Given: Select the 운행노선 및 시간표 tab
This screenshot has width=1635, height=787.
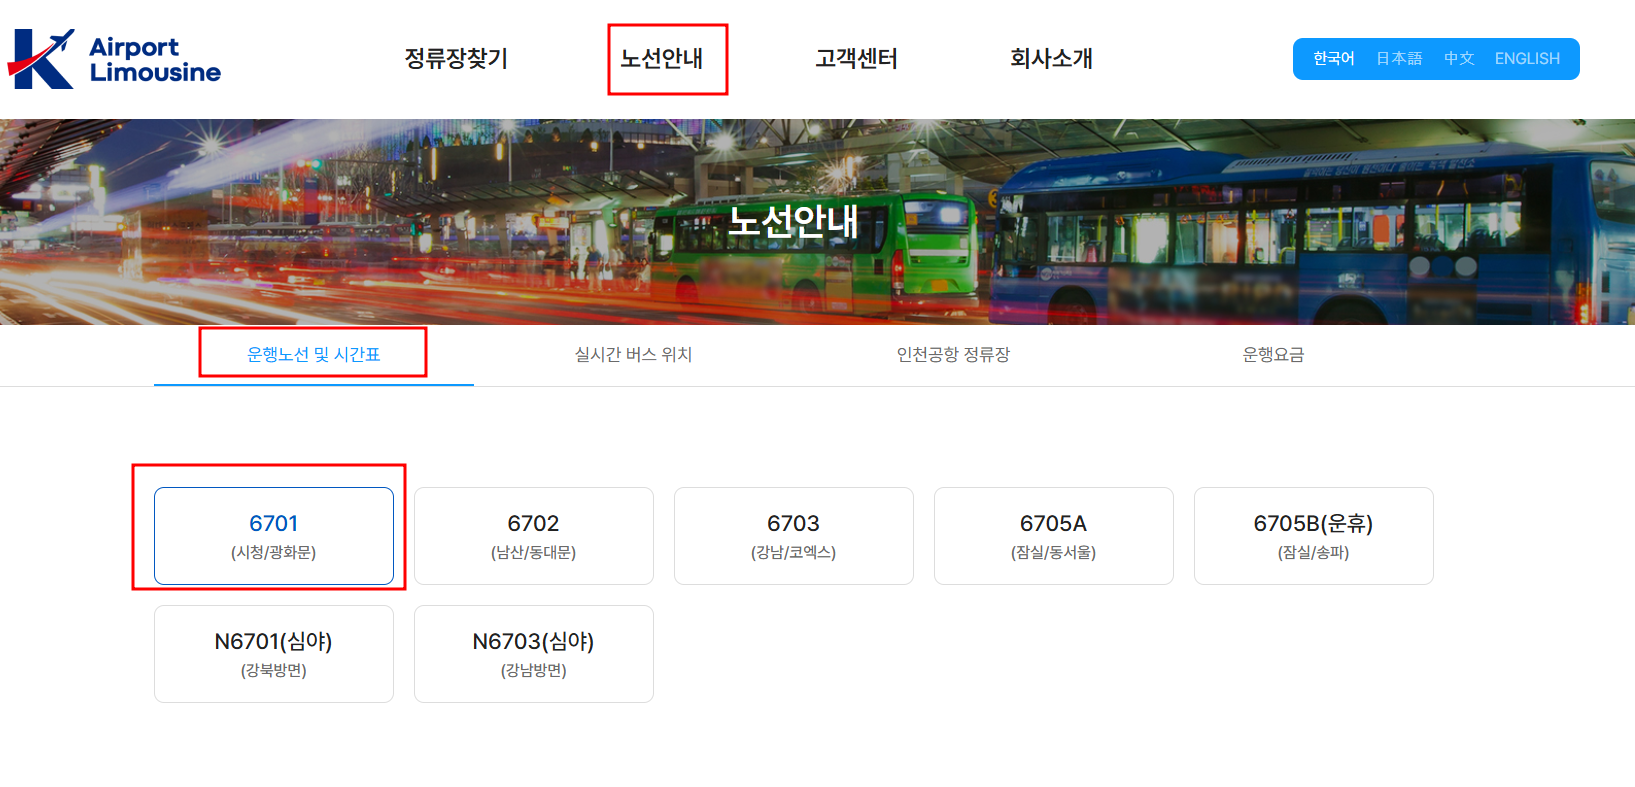Looking at the screenshot, I should pos(314,355).
